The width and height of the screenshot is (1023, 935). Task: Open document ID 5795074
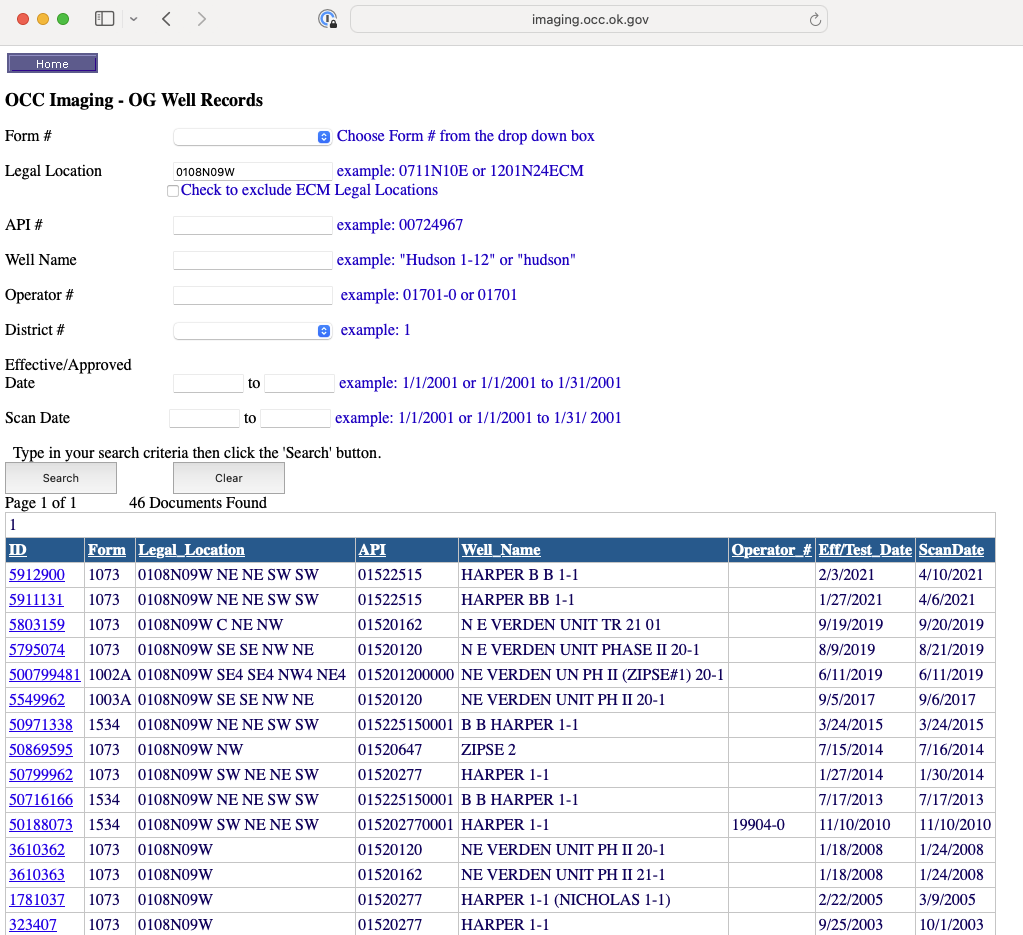coord(37,650)
